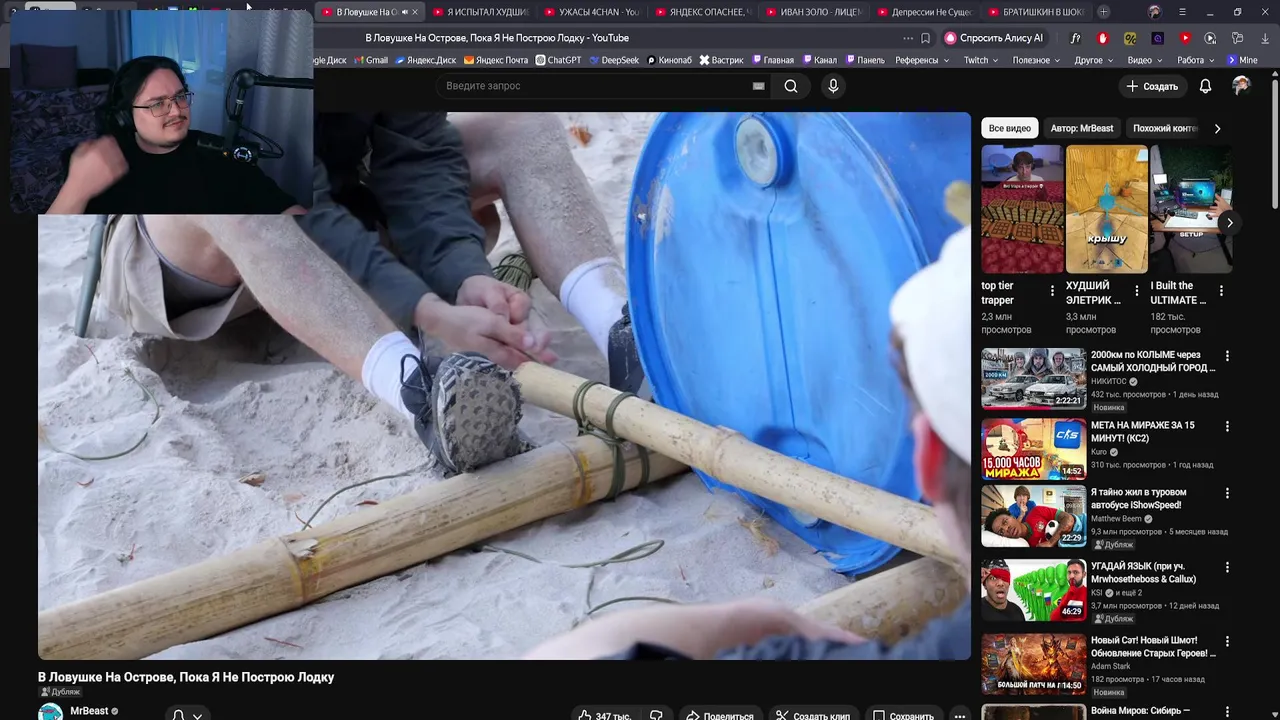Open options for 'Новый Сэт! Новый Шмот!' video
Viewport: 1280px width, 720px height.
coord(1227,641)
